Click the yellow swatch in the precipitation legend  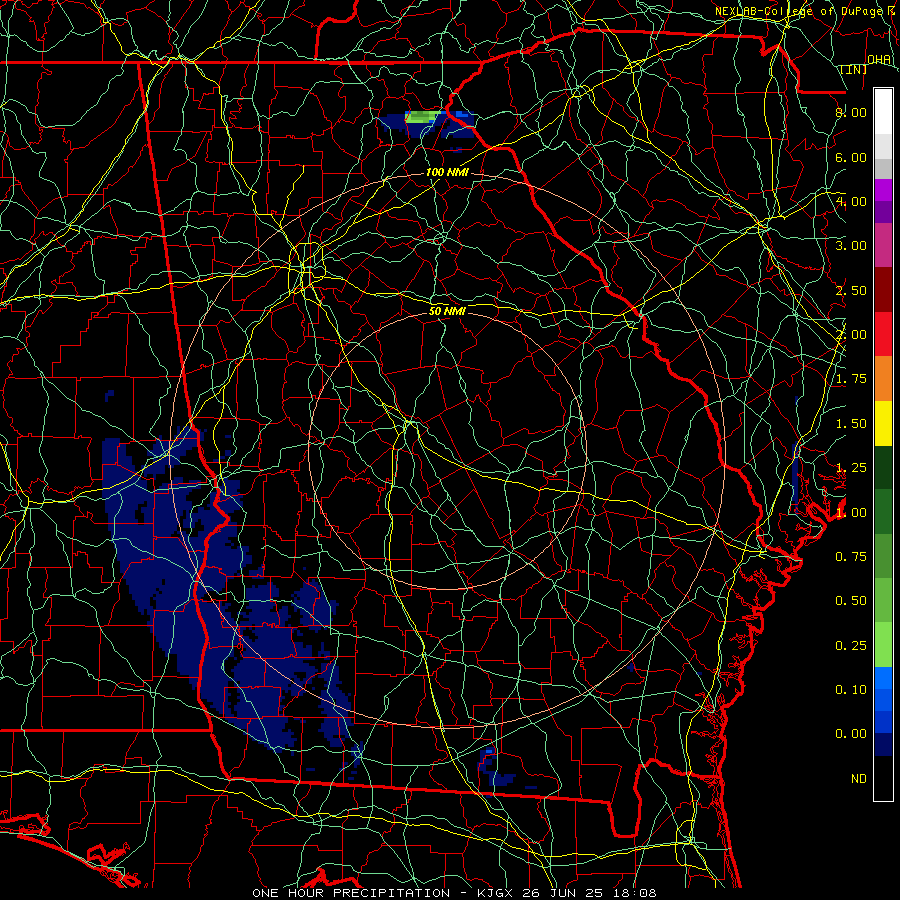coord(883,423)
